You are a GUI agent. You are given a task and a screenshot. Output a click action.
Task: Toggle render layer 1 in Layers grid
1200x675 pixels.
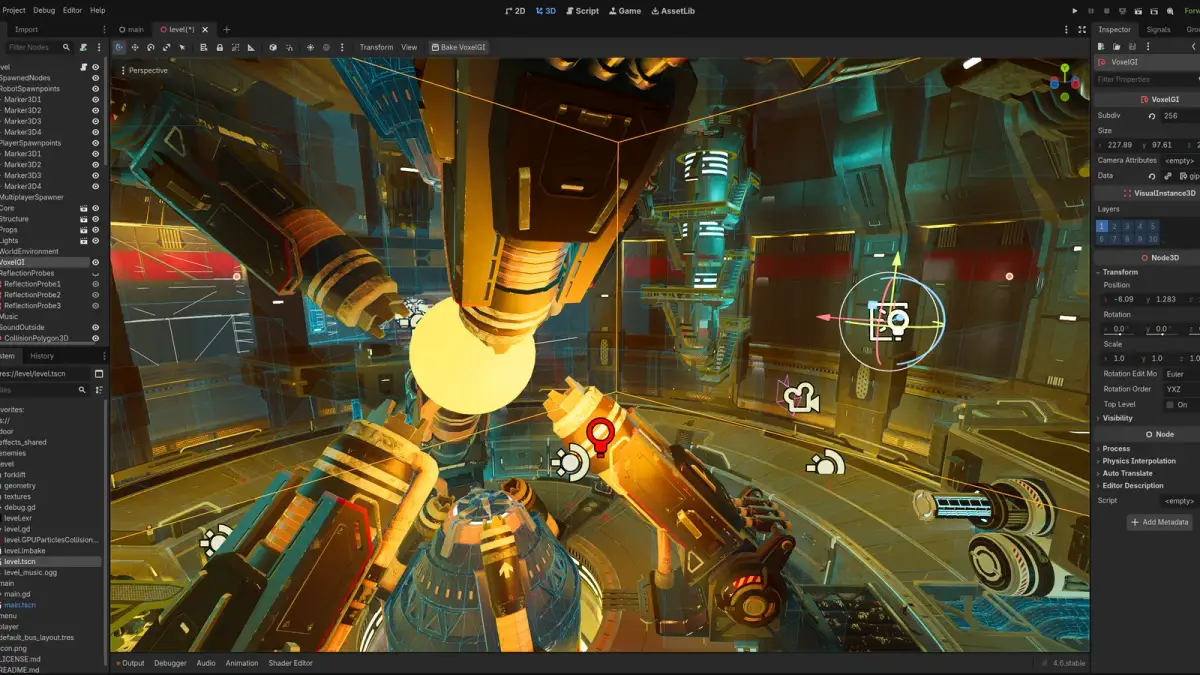point(1102,227)
